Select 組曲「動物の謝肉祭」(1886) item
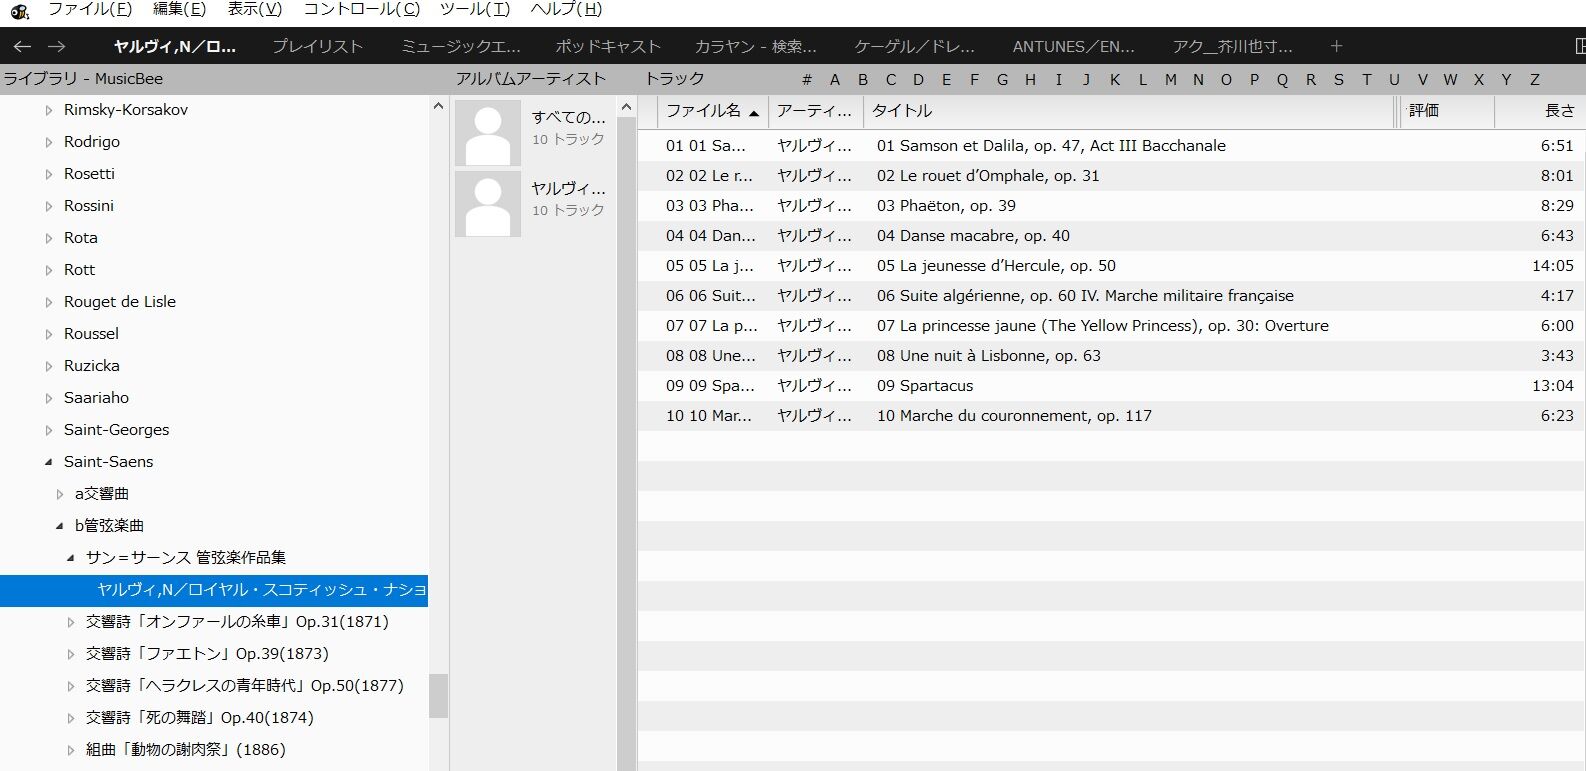Viewport: 1586px width, 771px height. click(x=186, y=750)
